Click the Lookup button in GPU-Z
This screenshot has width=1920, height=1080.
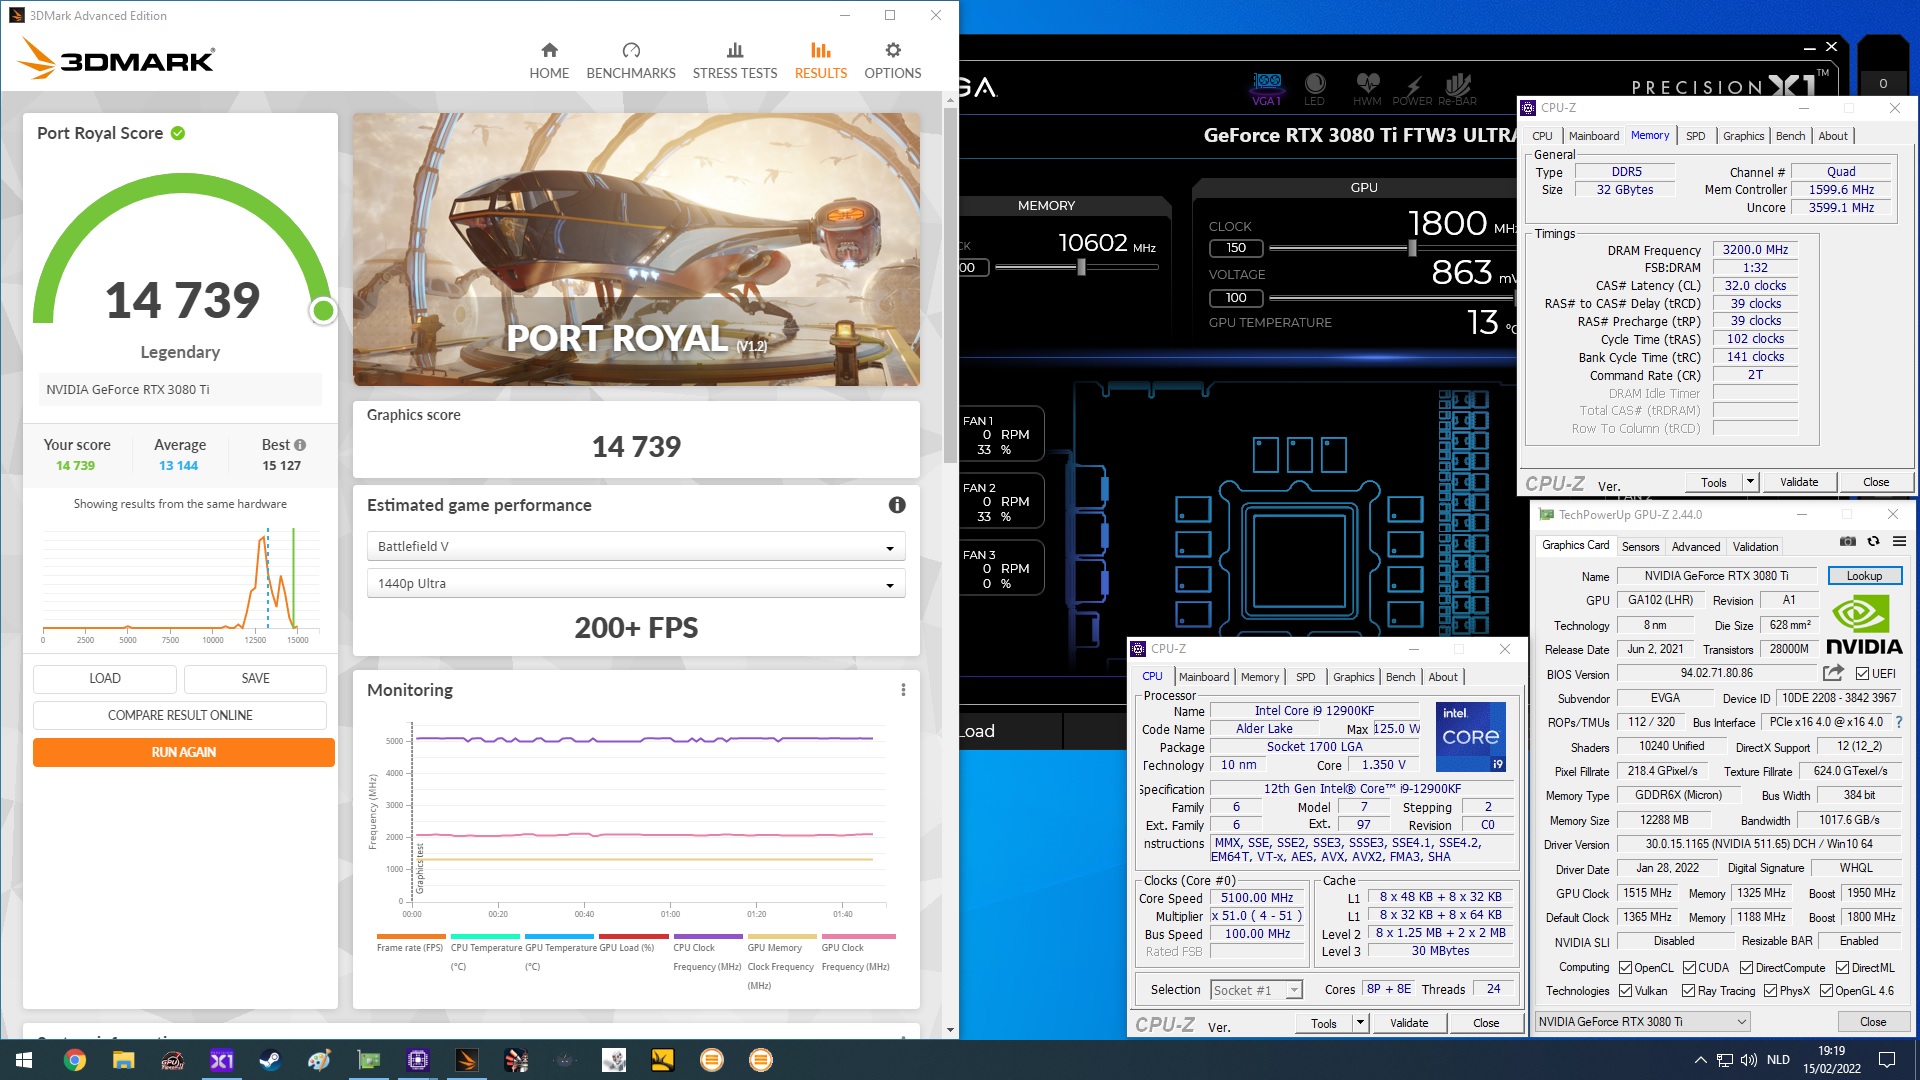pos(1864,576)
